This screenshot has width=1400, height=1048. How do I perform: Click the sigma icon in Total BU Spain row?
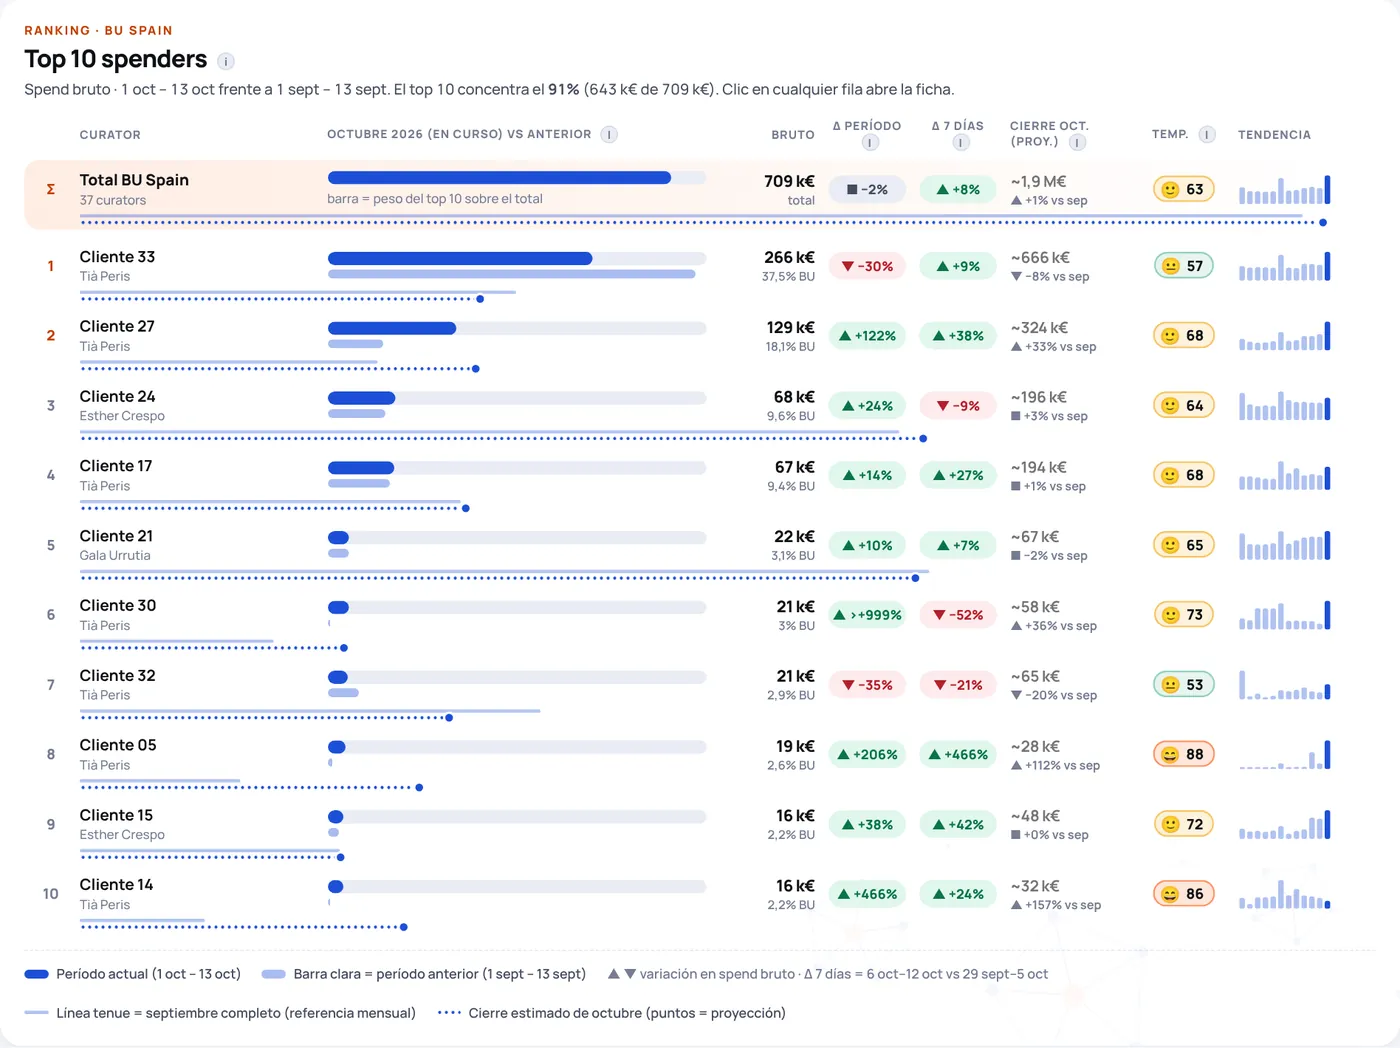coord(51,189)
